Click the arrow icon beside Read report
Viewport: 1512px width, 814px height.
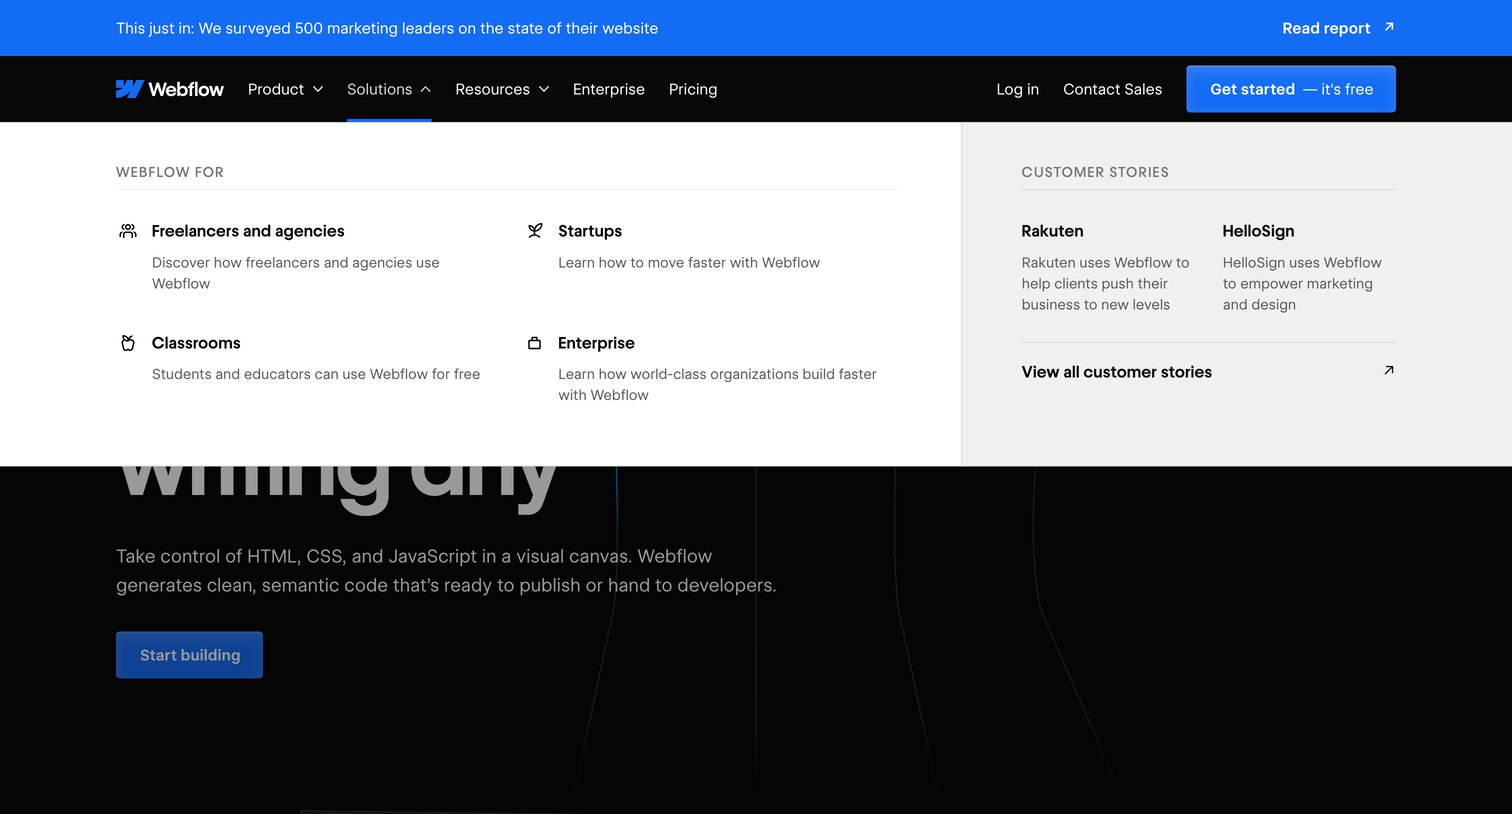pos(1389,27)
